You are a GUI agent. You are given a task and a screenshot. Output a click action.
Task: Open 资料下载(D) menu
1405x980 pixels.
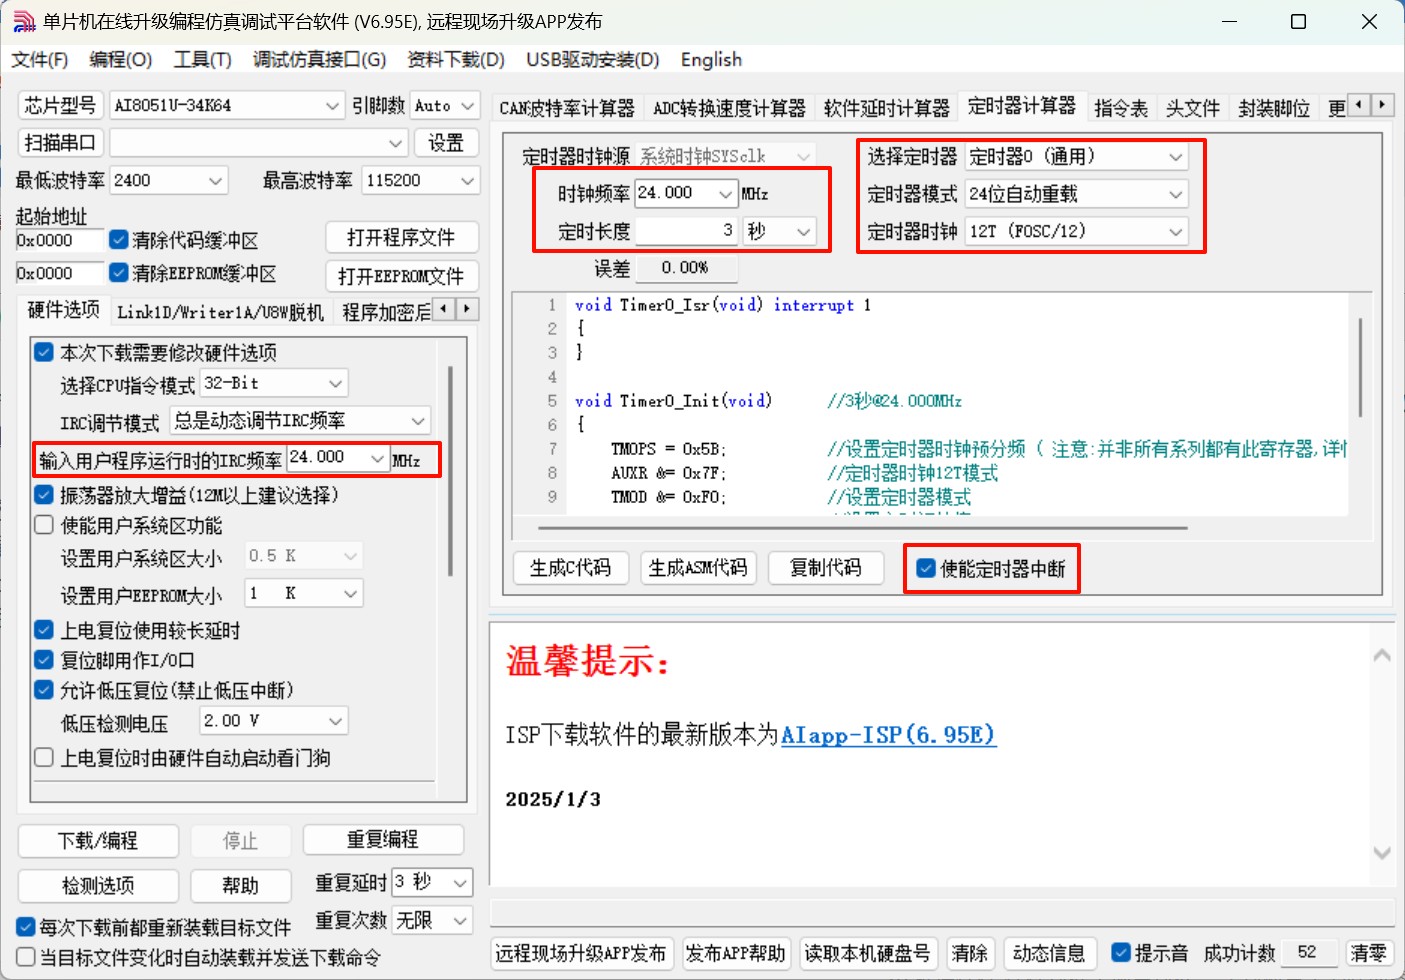pos(456,60)
